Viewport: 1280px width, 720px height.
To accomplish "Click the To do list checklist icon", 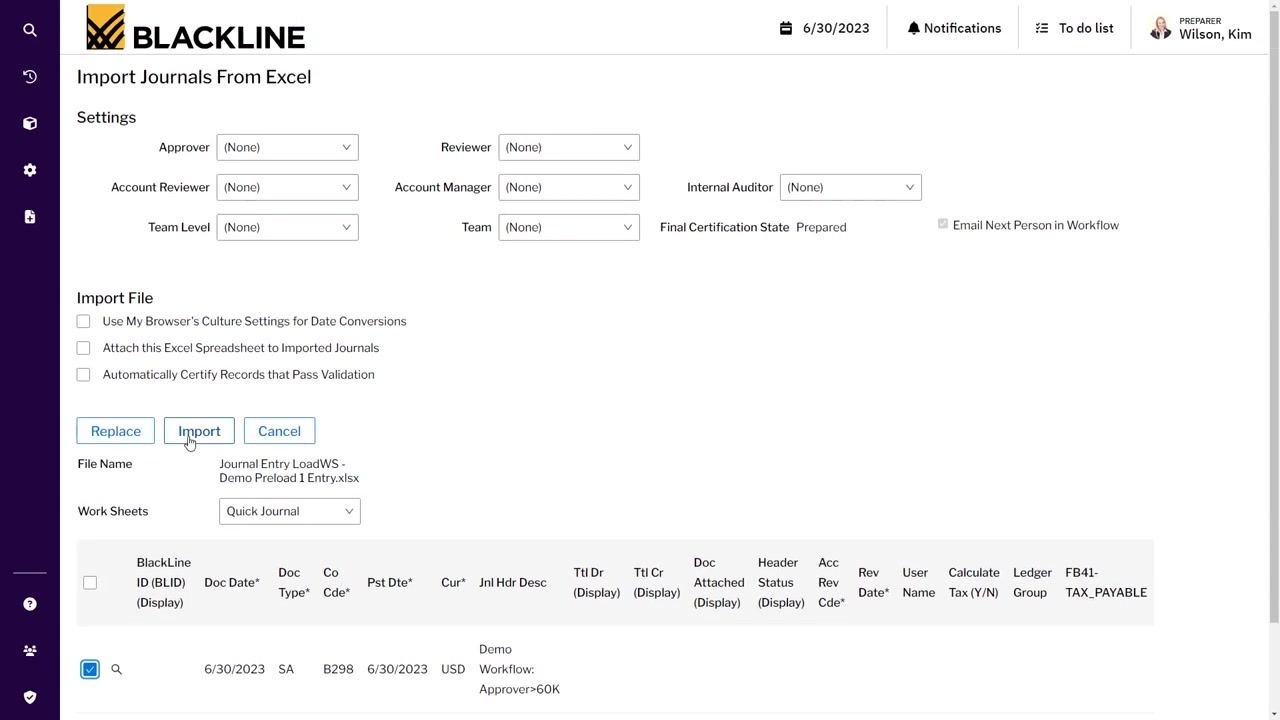I will click(x=1042, y=28).
